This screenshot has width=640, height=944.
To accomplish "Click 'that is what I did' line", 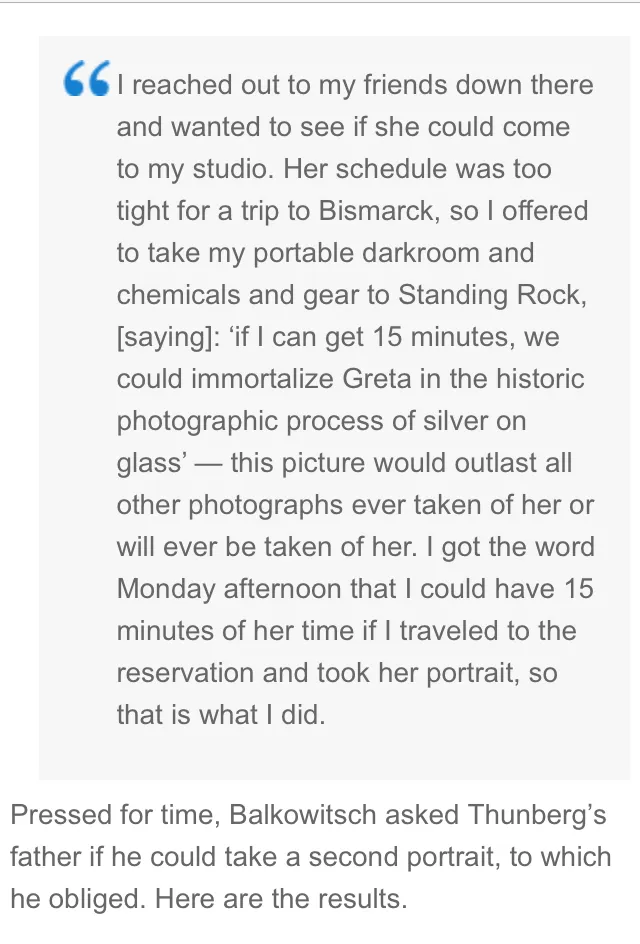I will coord(220,715).
